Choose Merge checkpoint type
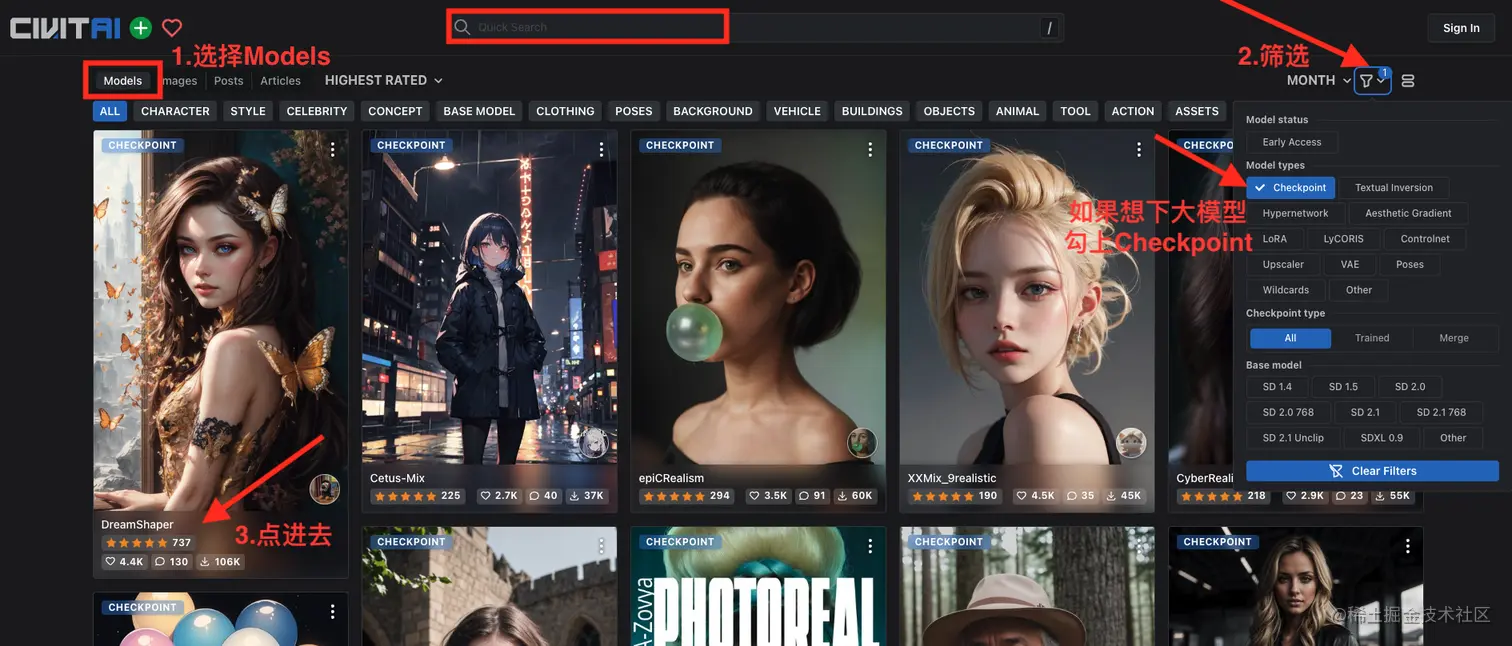1512x646 pixels. pyautogui.click(x=1454, y=338)
